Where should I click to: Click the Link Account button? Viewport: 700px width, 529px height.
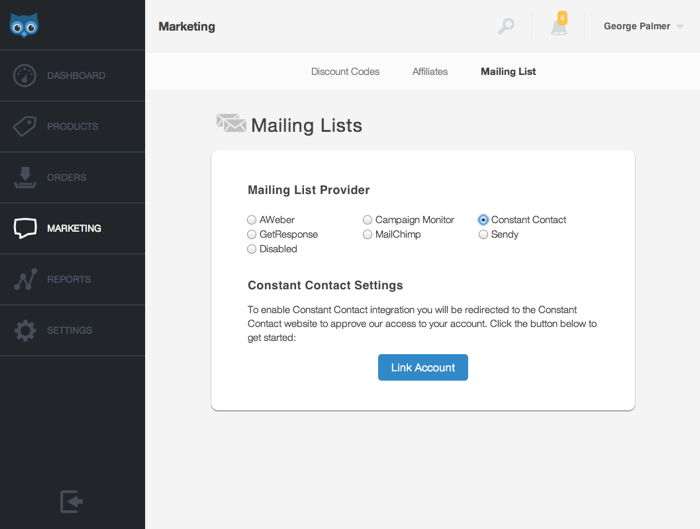tap(423, 367)
